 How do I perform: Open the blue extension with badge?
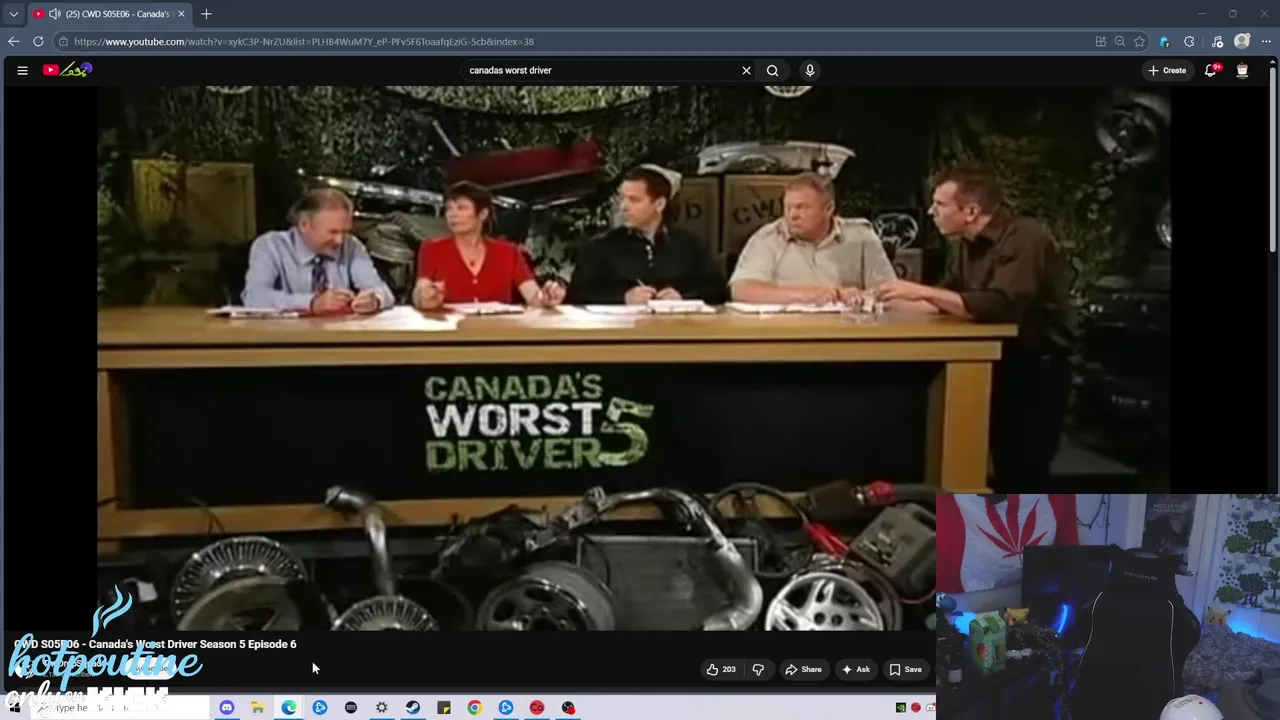click(1164, 42)
